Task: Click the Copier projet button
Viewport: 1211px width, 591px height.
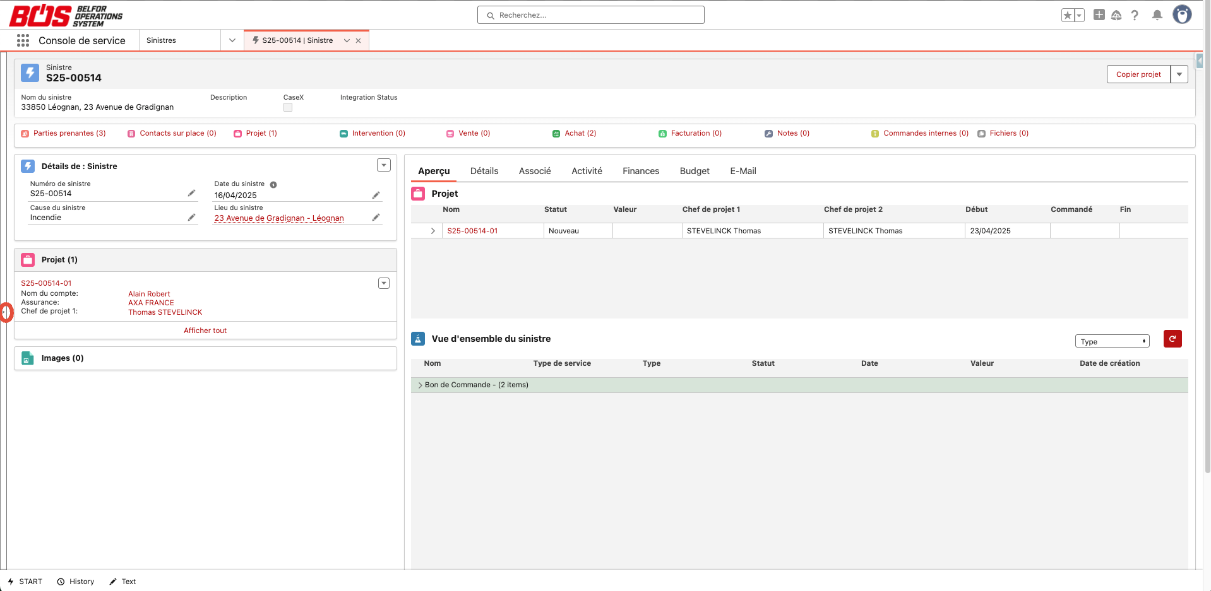Action: 1138,74
